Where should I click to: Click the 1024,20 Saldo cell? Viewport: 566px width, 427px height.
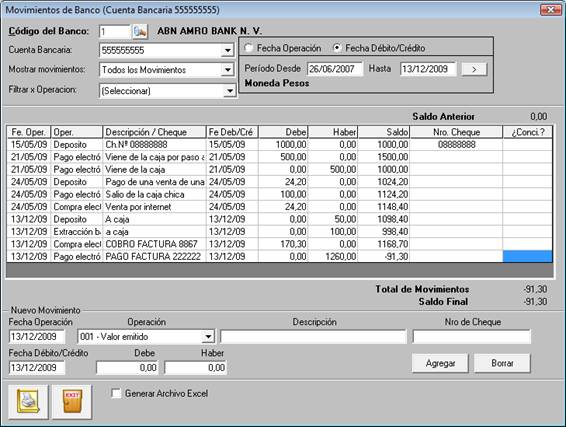[x=384, y=182]
